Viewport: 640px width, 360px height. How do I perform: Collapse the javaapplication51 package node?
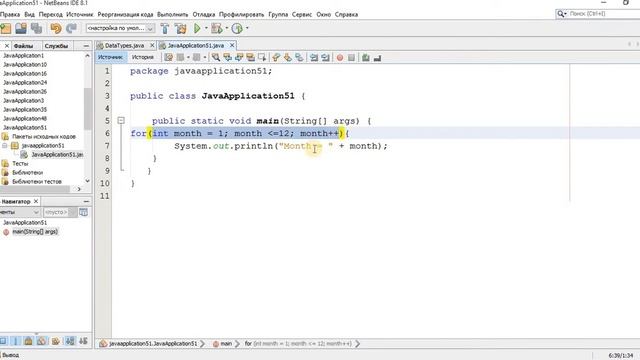coord(4,145)
